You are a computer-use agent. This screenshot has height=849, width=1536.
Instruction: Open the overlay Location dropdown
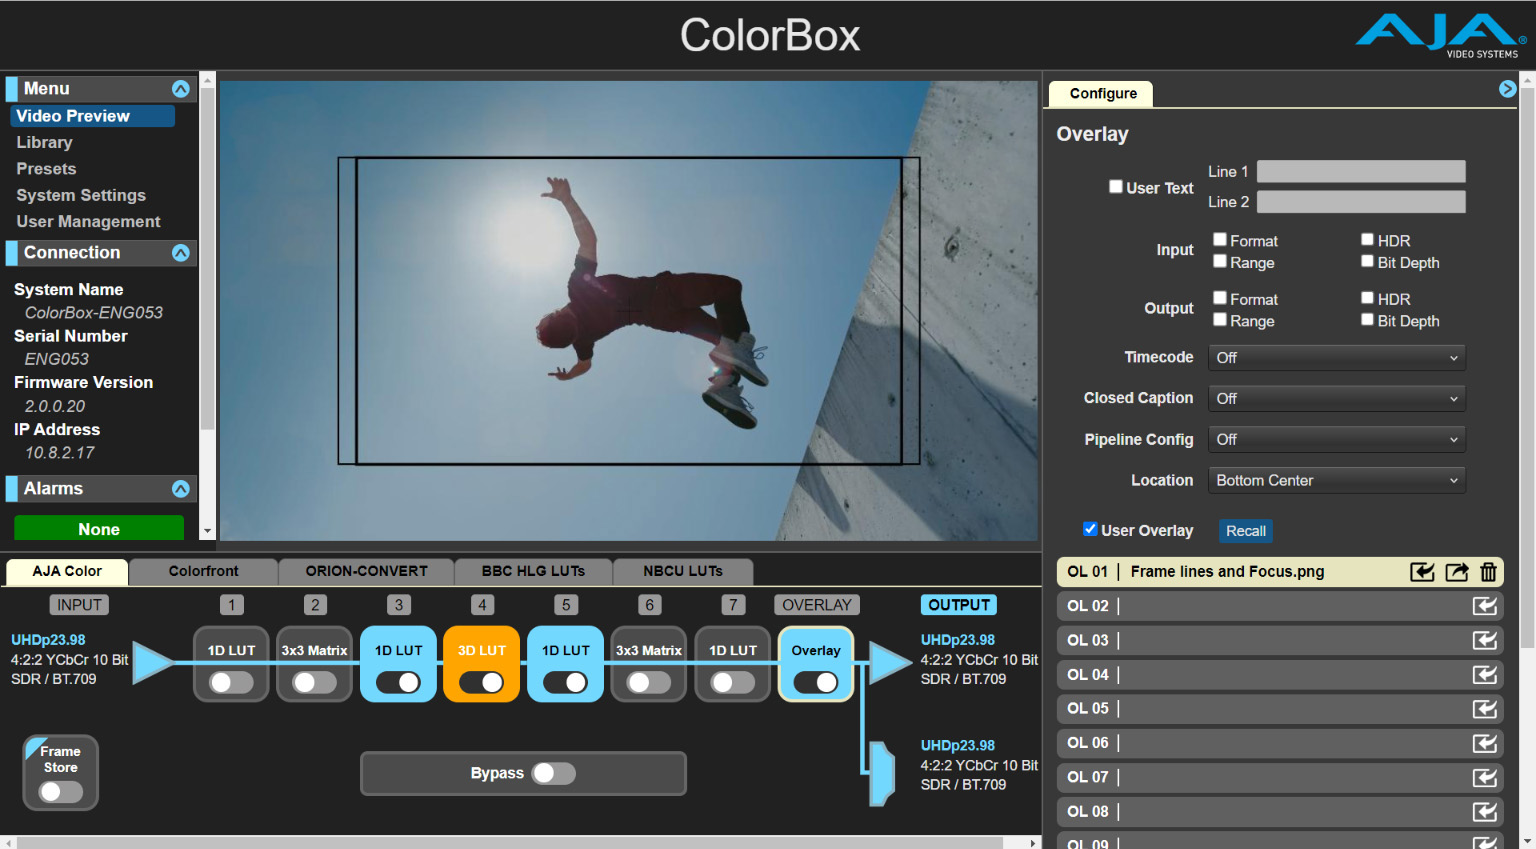1336,480
